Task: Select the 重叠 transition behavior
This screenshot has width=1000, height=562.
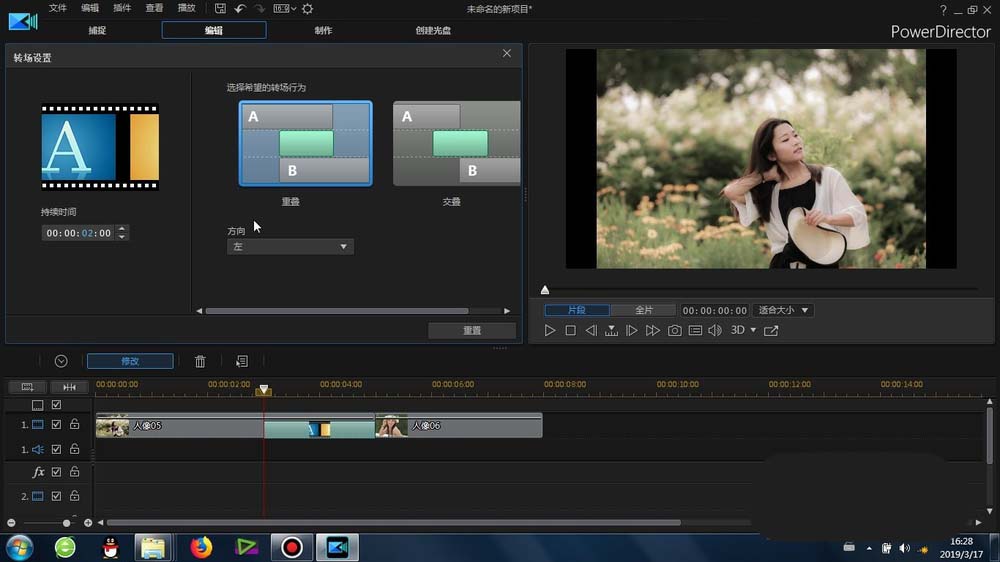Action: click(305, 144)
